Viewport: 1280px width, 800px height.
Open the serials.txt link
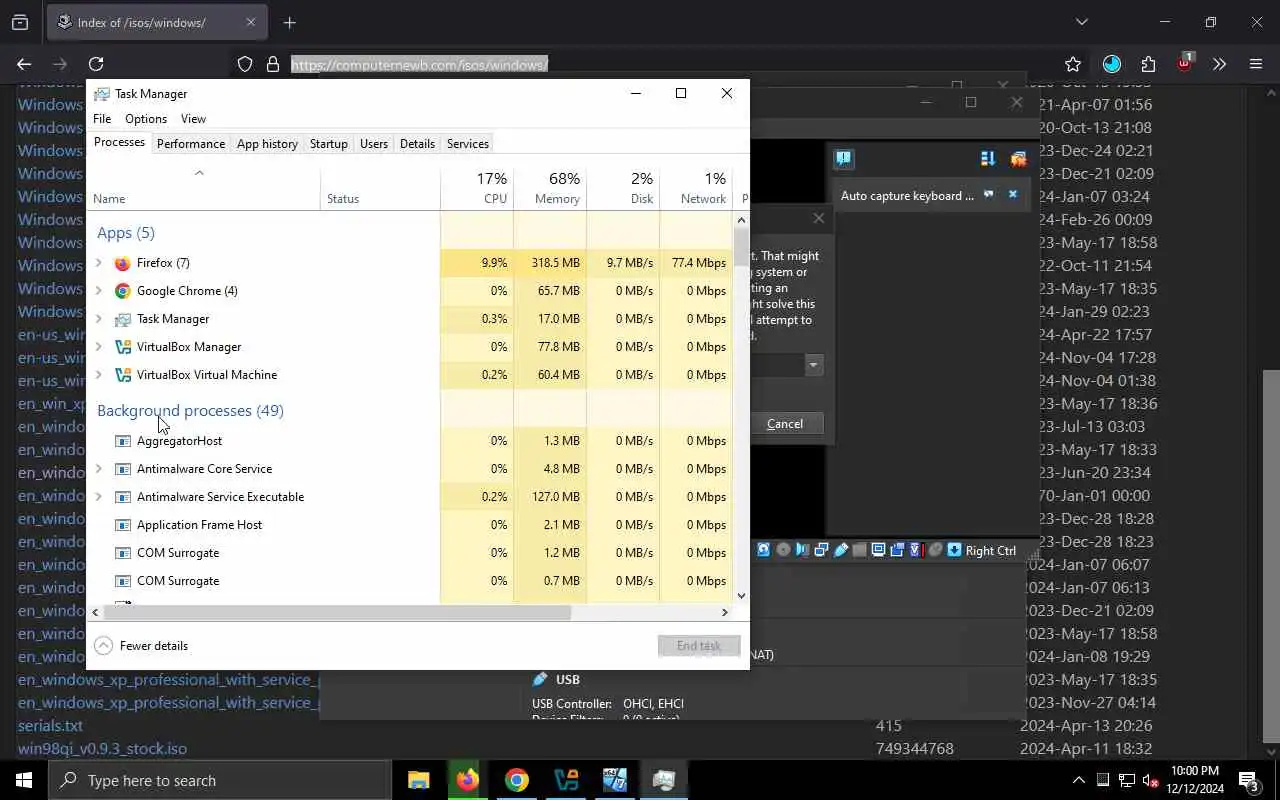(50, 725)
